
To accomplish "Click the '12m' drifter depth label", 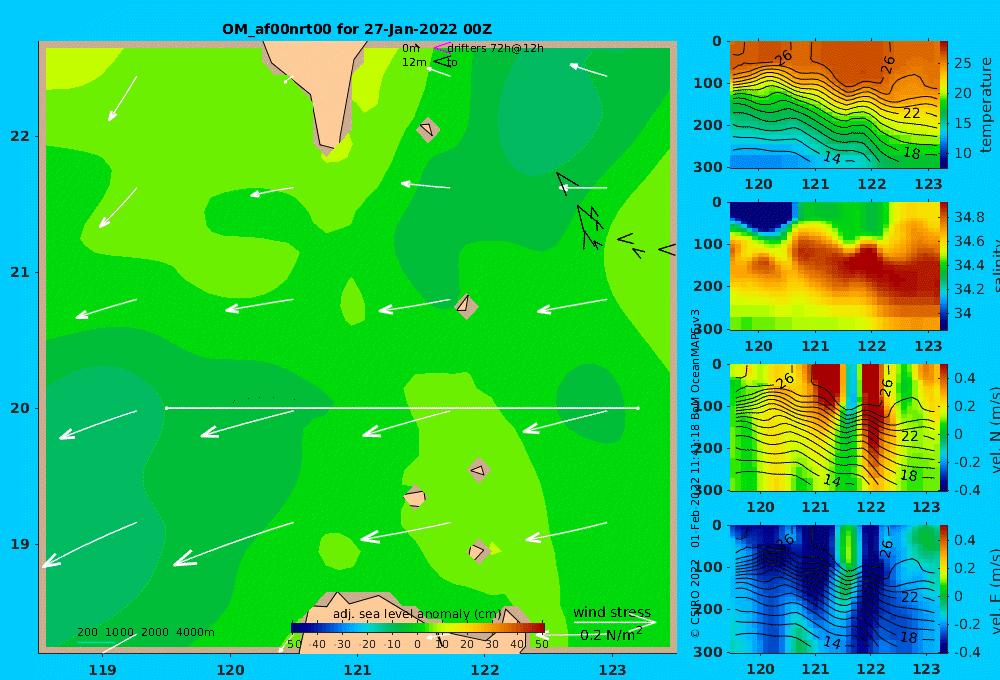I will pyautogui.click(x=414, y=62).
